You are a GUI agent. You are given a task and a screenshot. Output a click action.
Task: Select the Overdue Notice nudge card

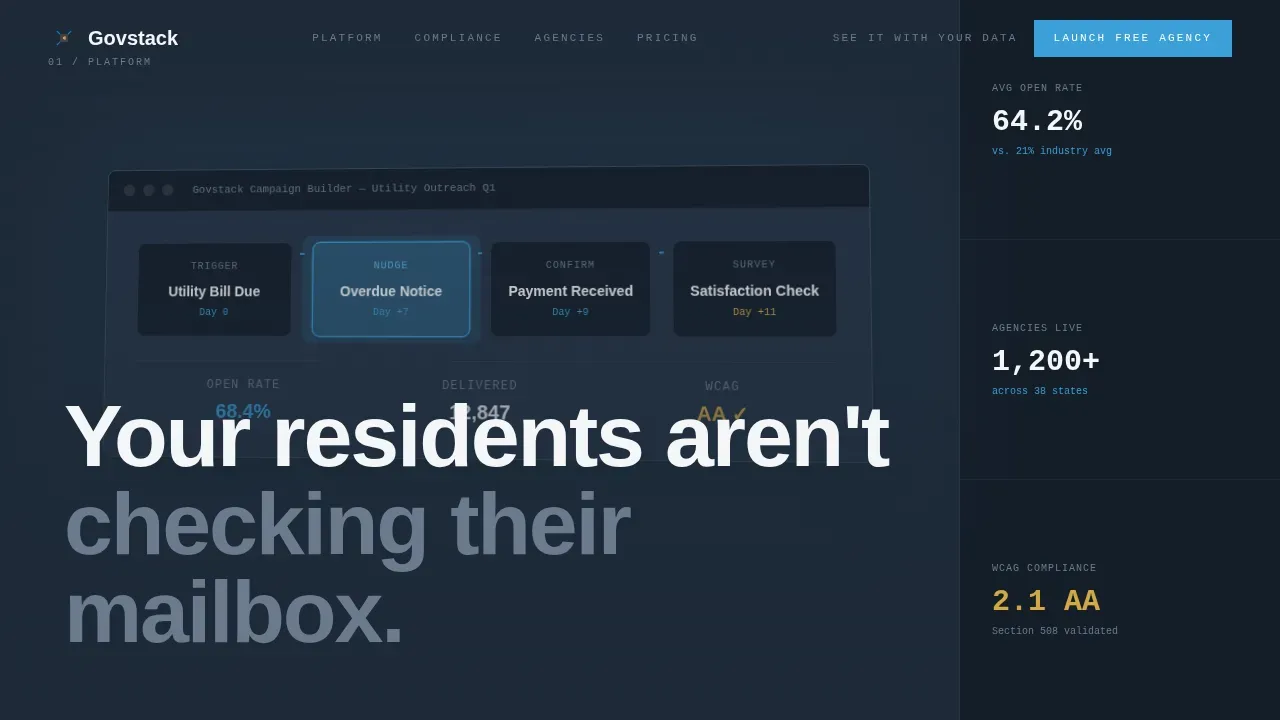click(x=391, y=289)
